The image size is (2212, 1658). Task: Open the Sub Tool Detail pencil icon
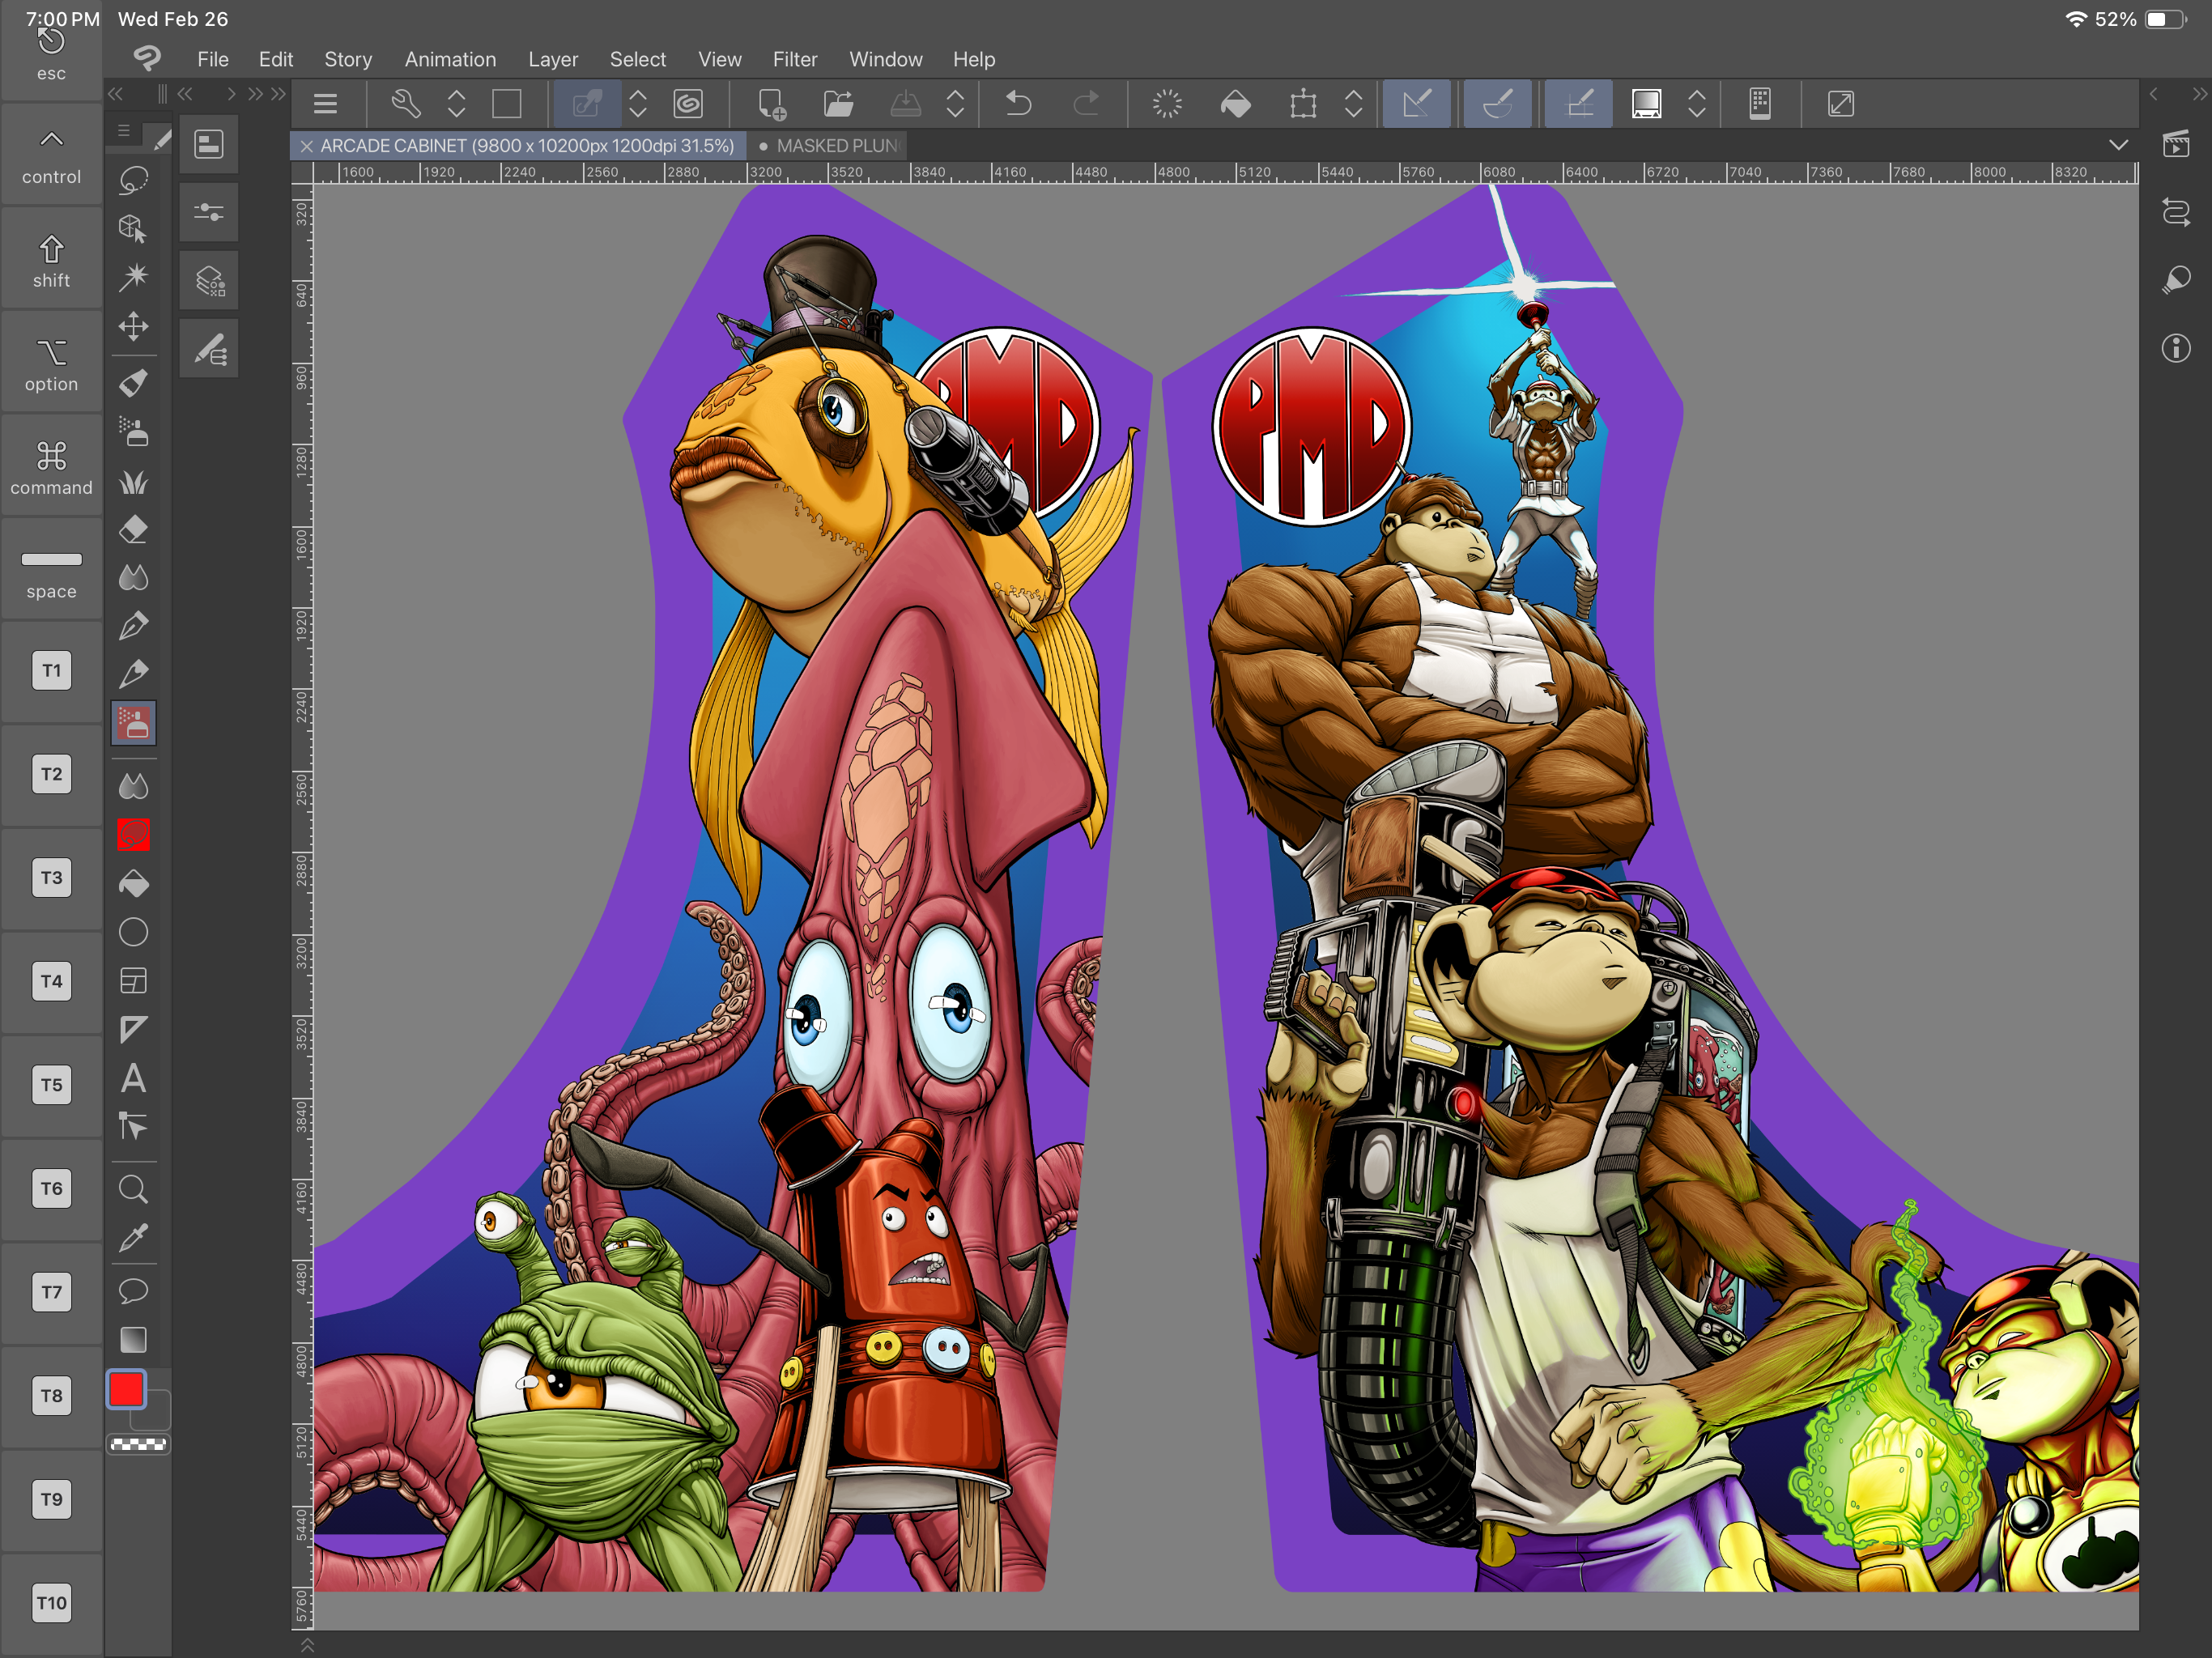click(x=209, y=349)
